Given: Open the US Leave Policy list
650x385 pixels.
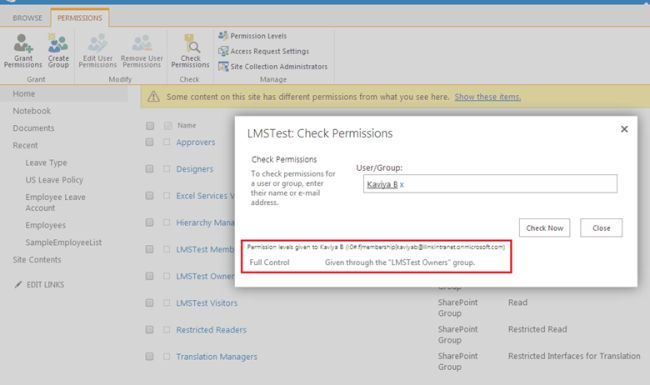Looking at the screenshot, I should (54, 180).
